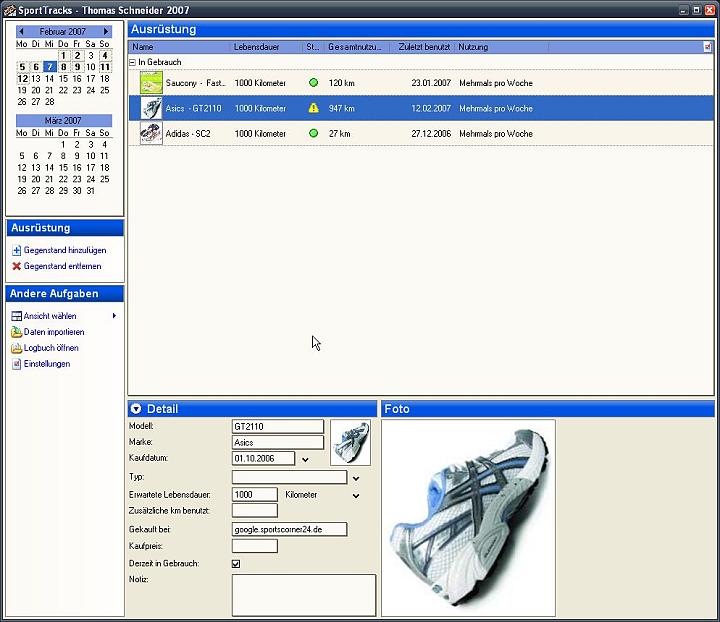The image size is (720, 622).
Task: Click the red X Gegenstand entfernen icon
Action: [x=16, y=266]
